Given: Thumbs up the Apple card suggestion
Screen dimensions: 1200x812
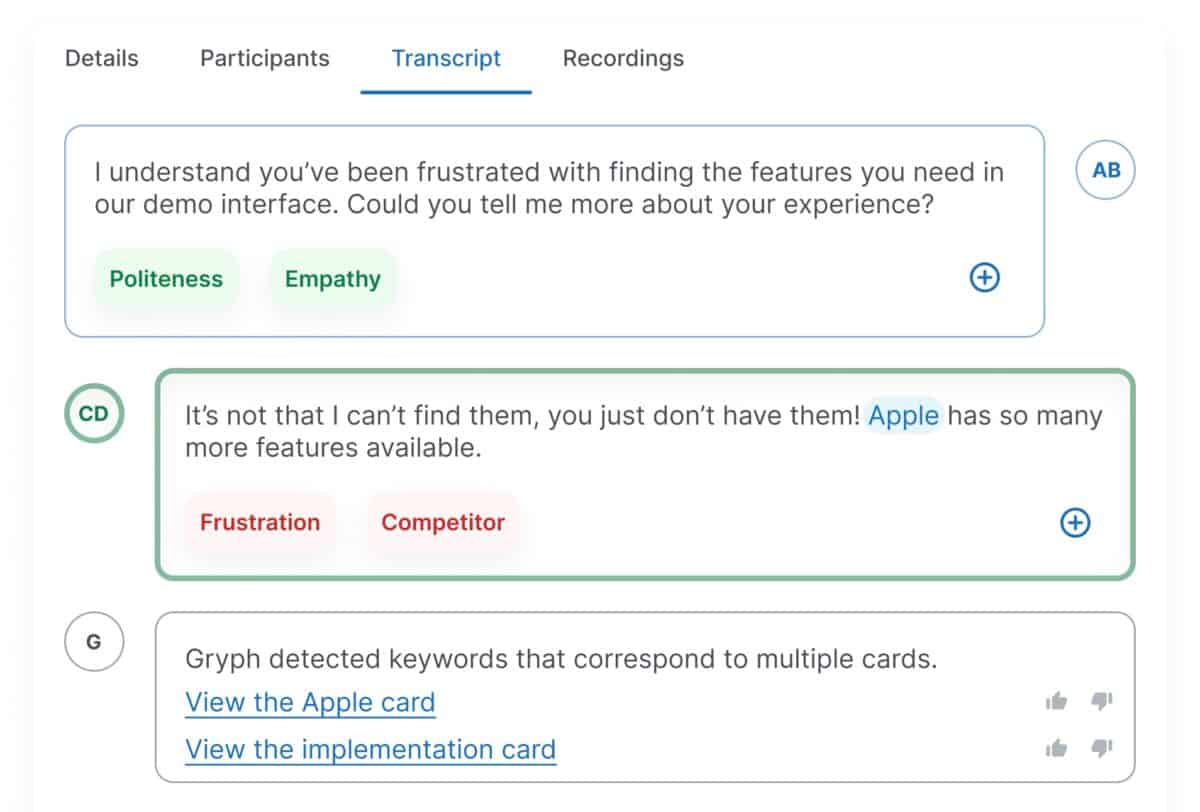Looking at the screenshot, I should [1056, 701].
